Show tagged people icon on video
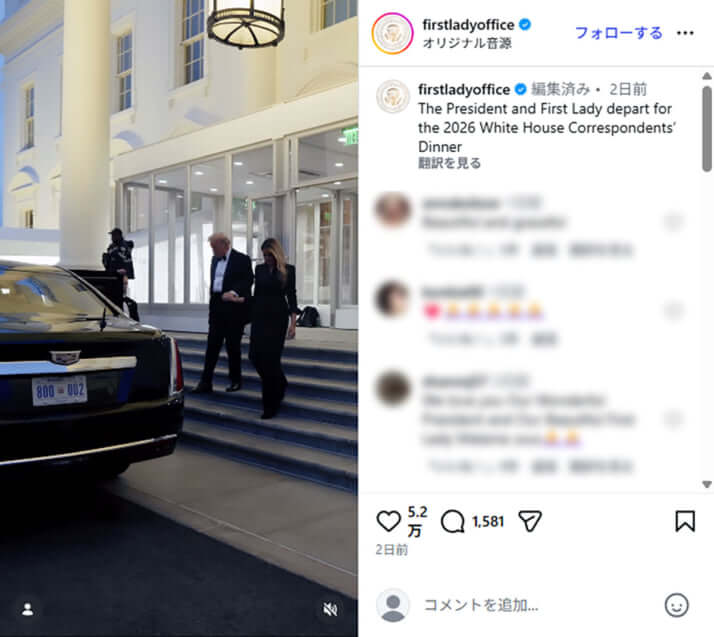The width and height of the screenshot is (714, 637). click(27, 610)
